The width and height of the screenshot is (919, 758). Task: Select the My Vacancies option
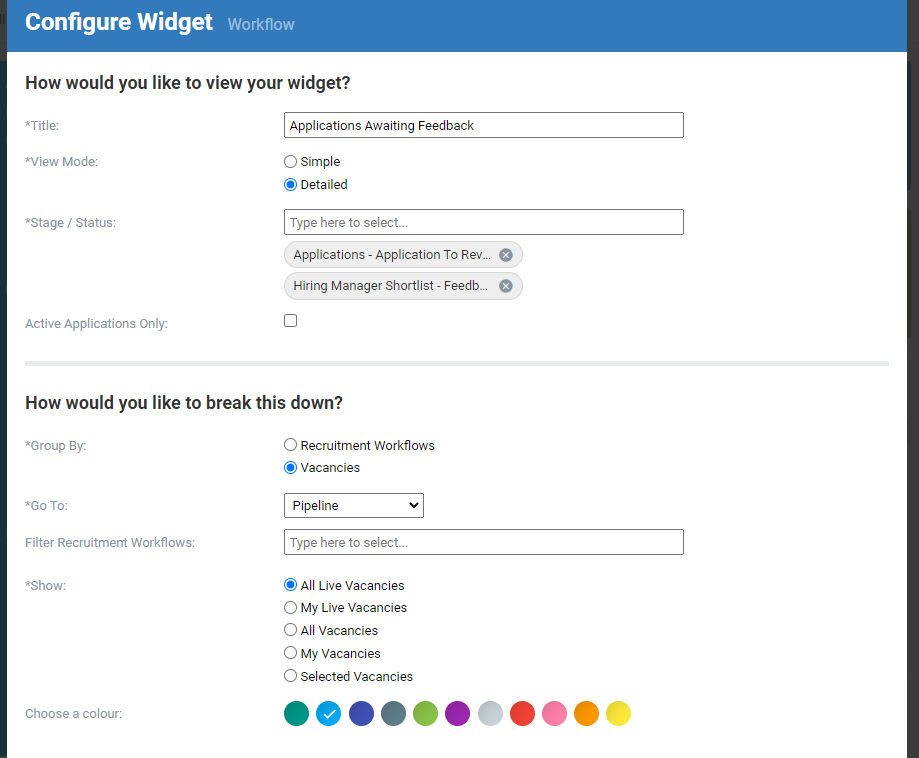pyautogui.click(x=290, y=653)
